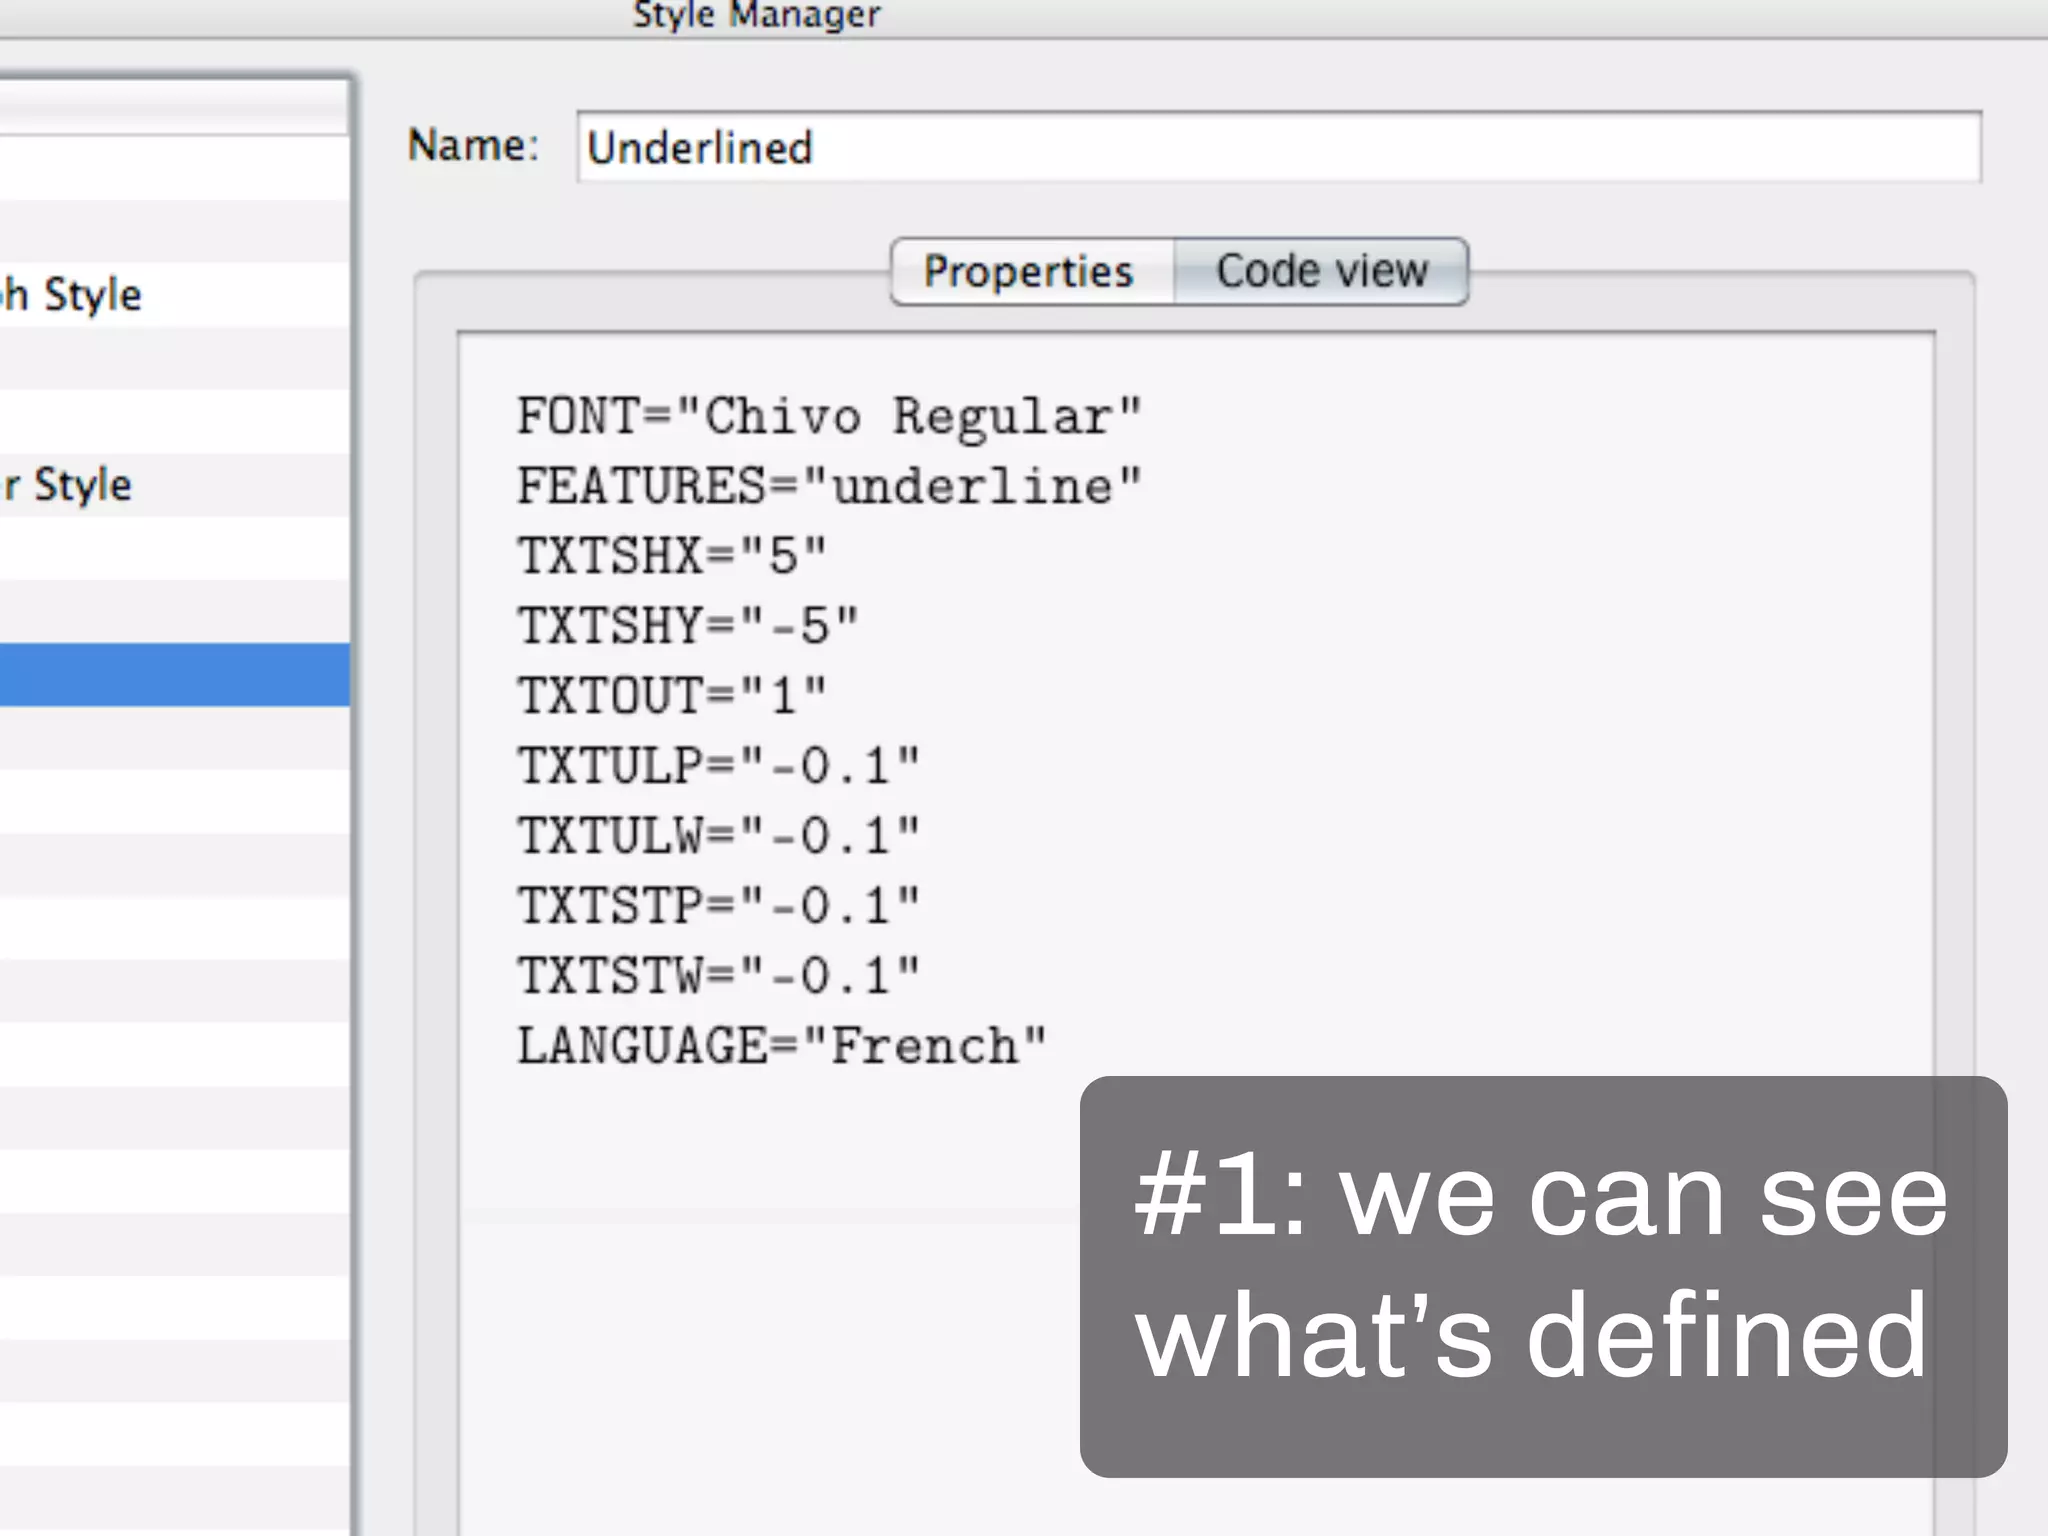Click the TXTULW="-0.1" line
2048x1536 pixels.
[x=718, y=836]
